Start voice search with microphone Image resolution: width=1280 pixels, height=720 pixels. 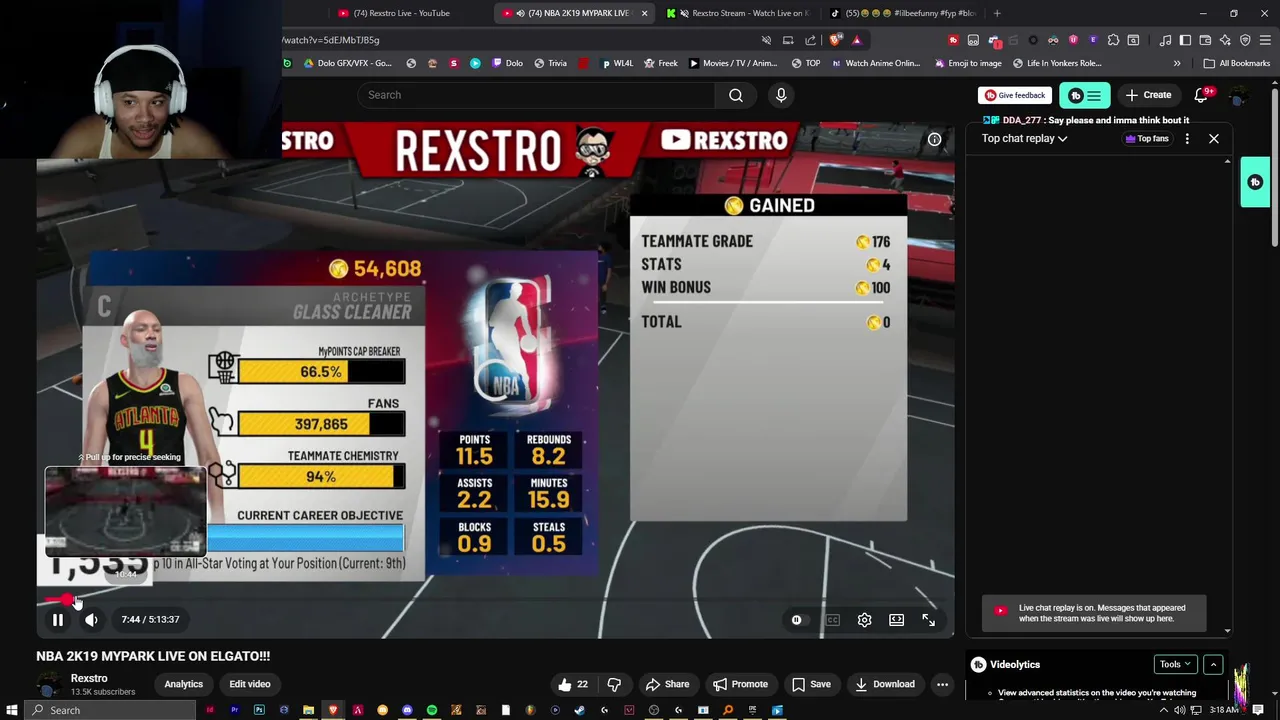click(x=781, y=95)
